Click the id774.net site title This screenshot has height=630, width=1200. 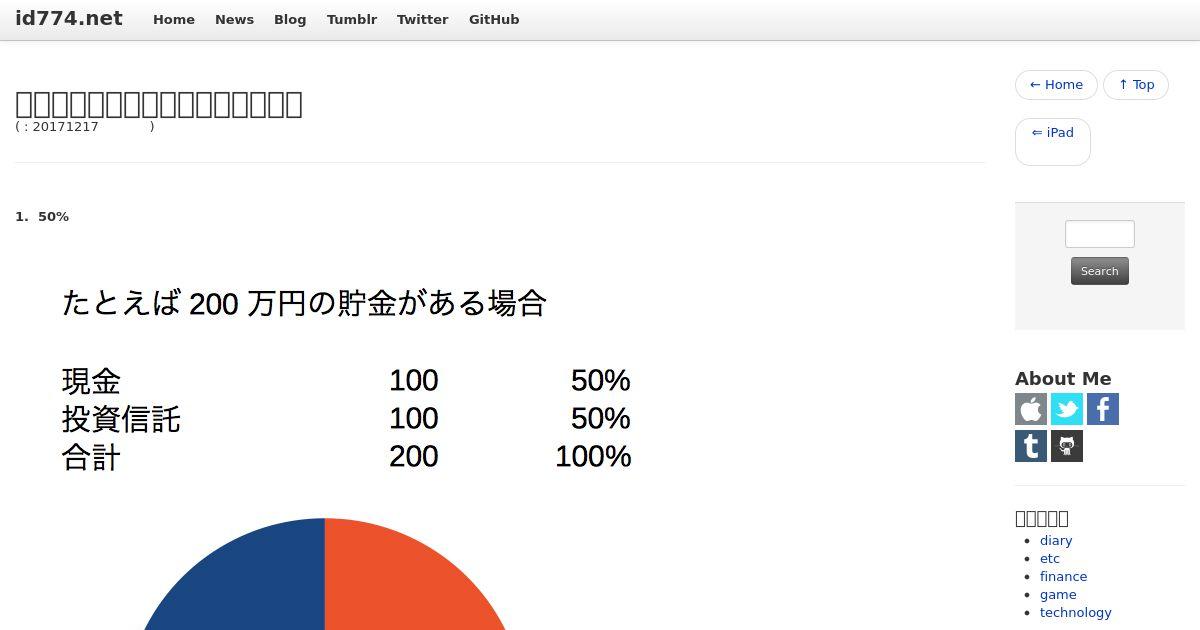click(x=69, y=18)
